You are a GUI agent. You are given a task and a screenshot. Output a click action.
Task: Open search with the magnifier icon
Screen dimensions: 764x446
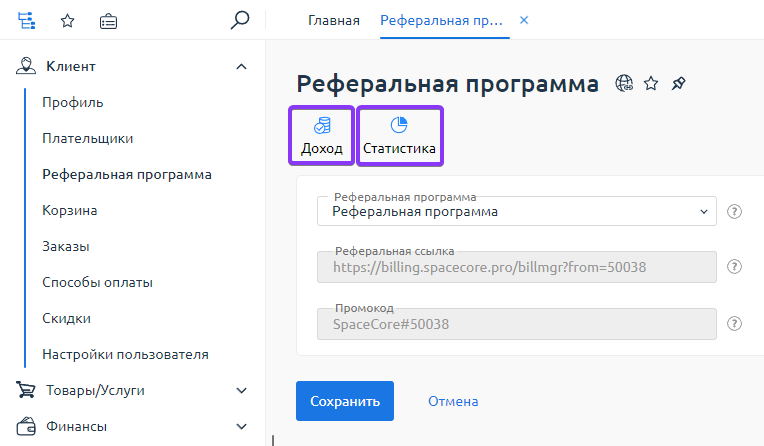pos(240,20)
